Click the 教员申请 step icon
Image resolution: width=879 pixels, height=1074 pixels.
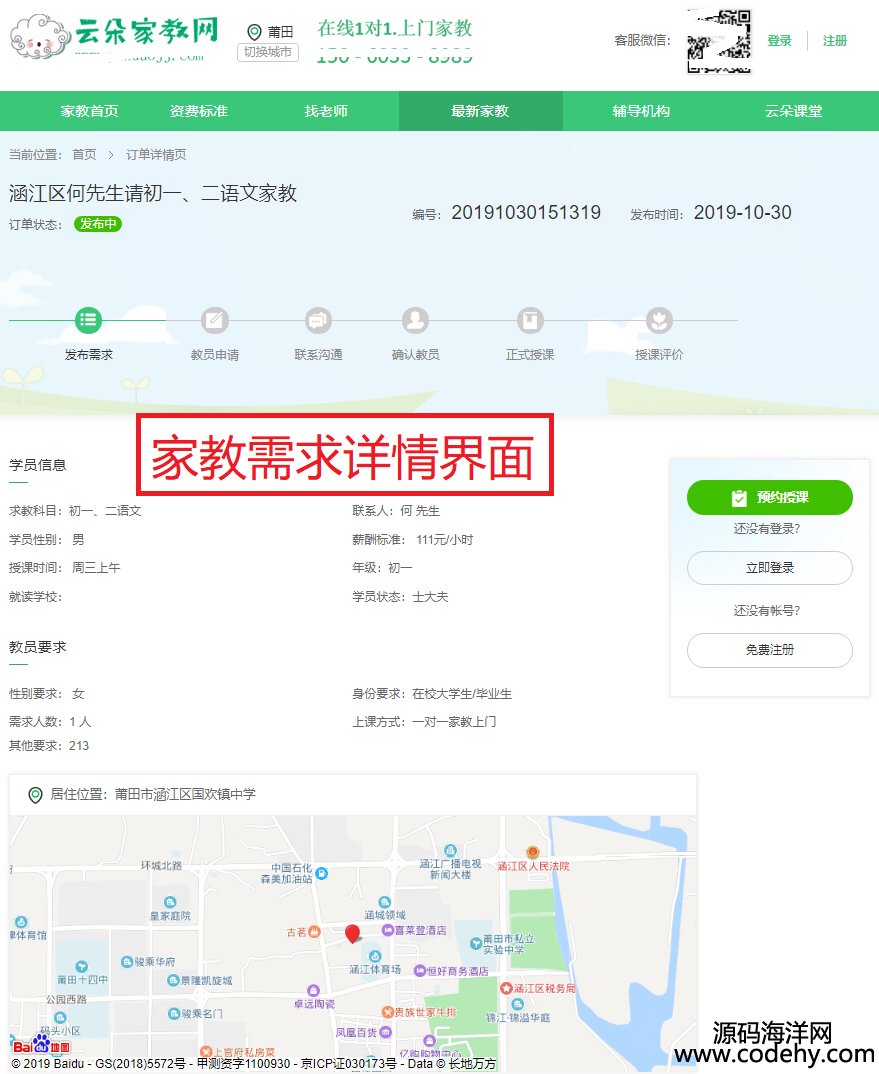(x=214, y=320)
